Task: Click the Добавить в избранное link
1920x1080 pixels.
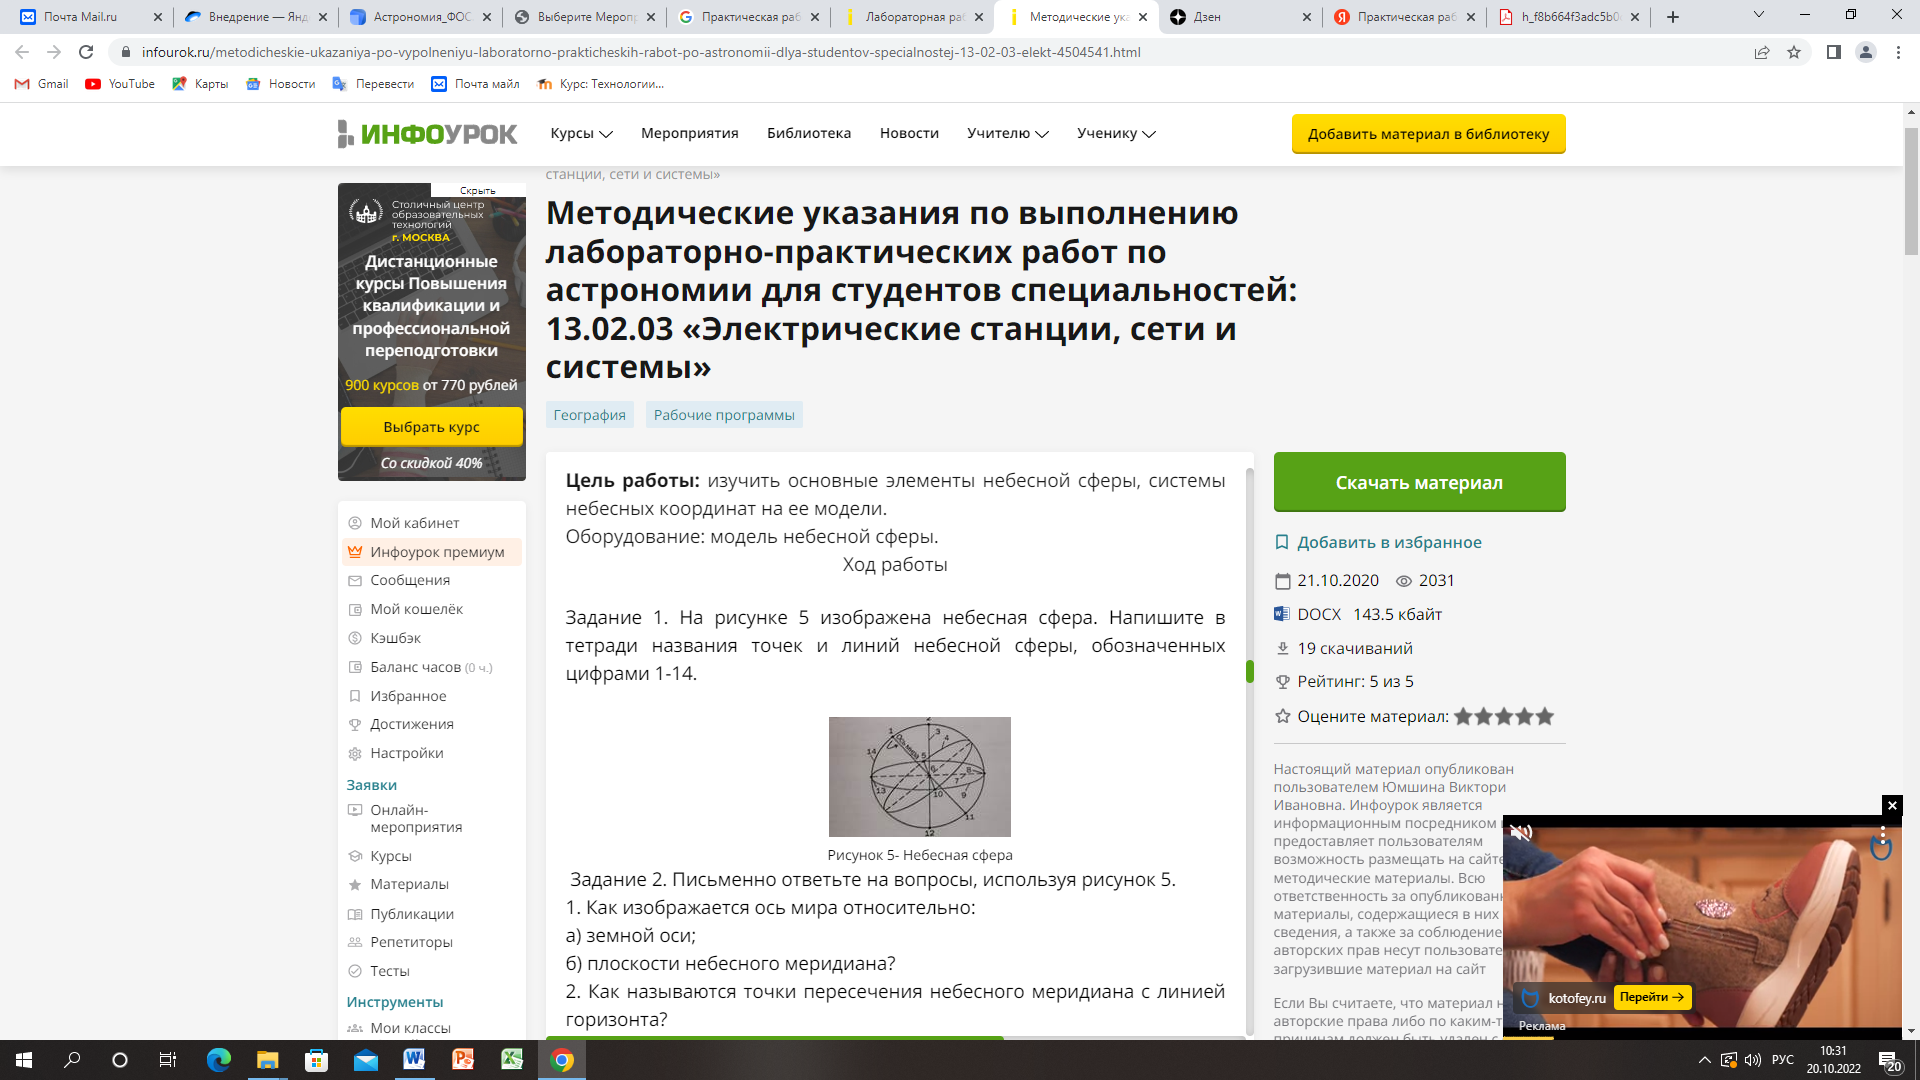Action: click(1390, 542)
